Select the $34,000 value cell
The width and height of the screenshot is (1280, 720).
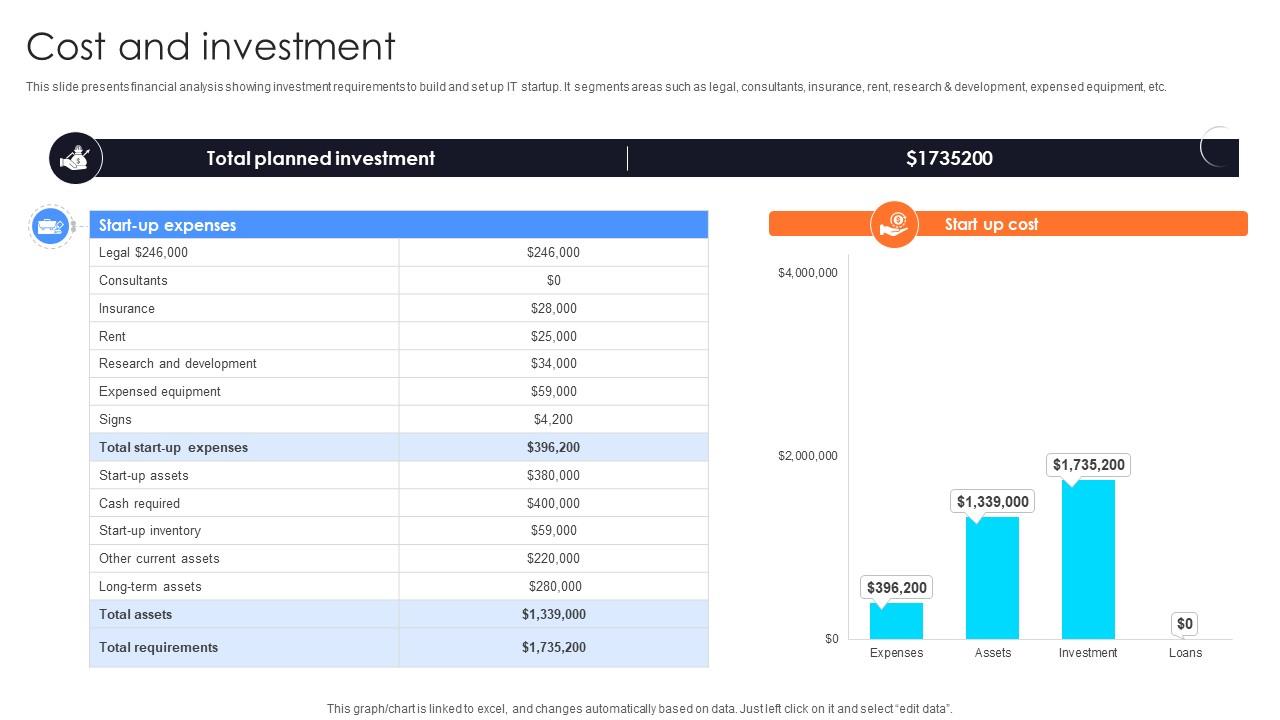click(x=554, y=364)
